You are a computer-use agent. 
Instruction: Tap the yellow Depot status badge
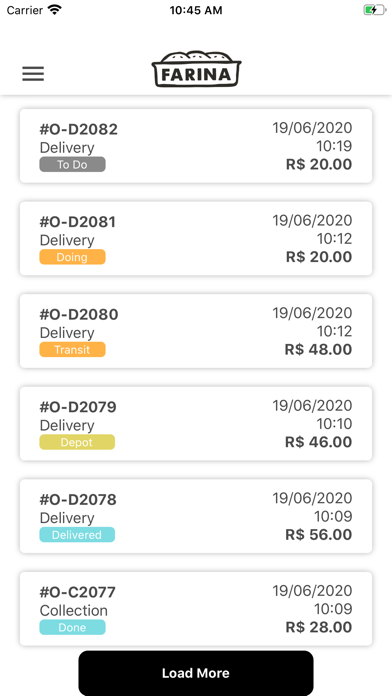[x=77, y=443]
